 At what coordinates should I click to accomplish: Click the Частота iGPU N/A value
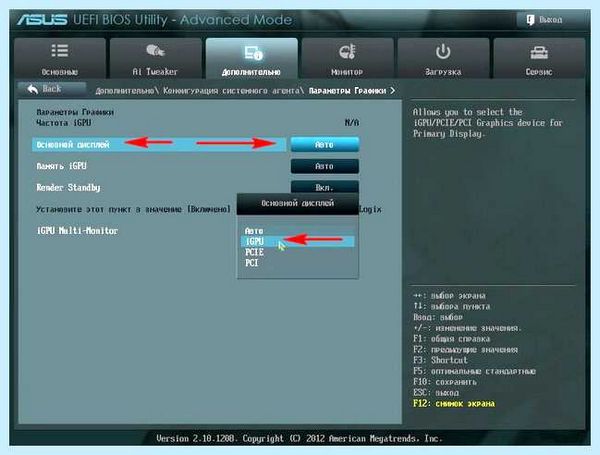[x=352, y=123]
